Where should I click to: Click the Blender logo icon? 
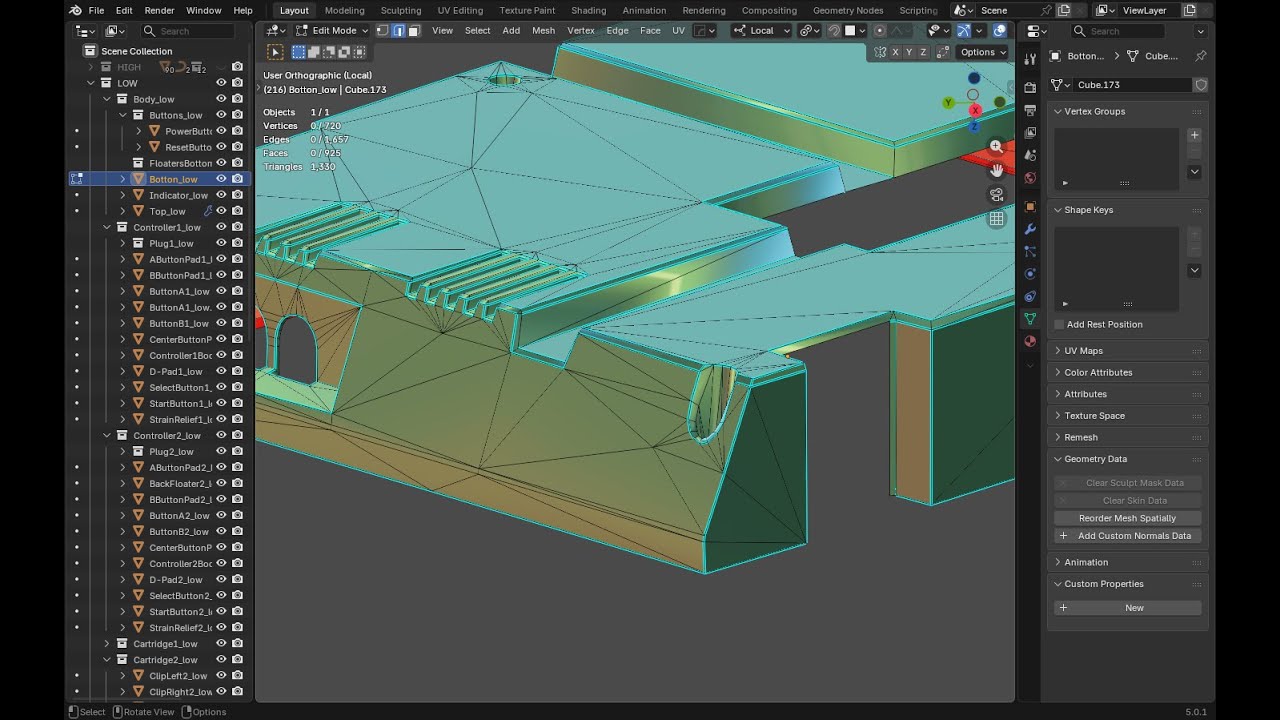click(x=76, y=10)
